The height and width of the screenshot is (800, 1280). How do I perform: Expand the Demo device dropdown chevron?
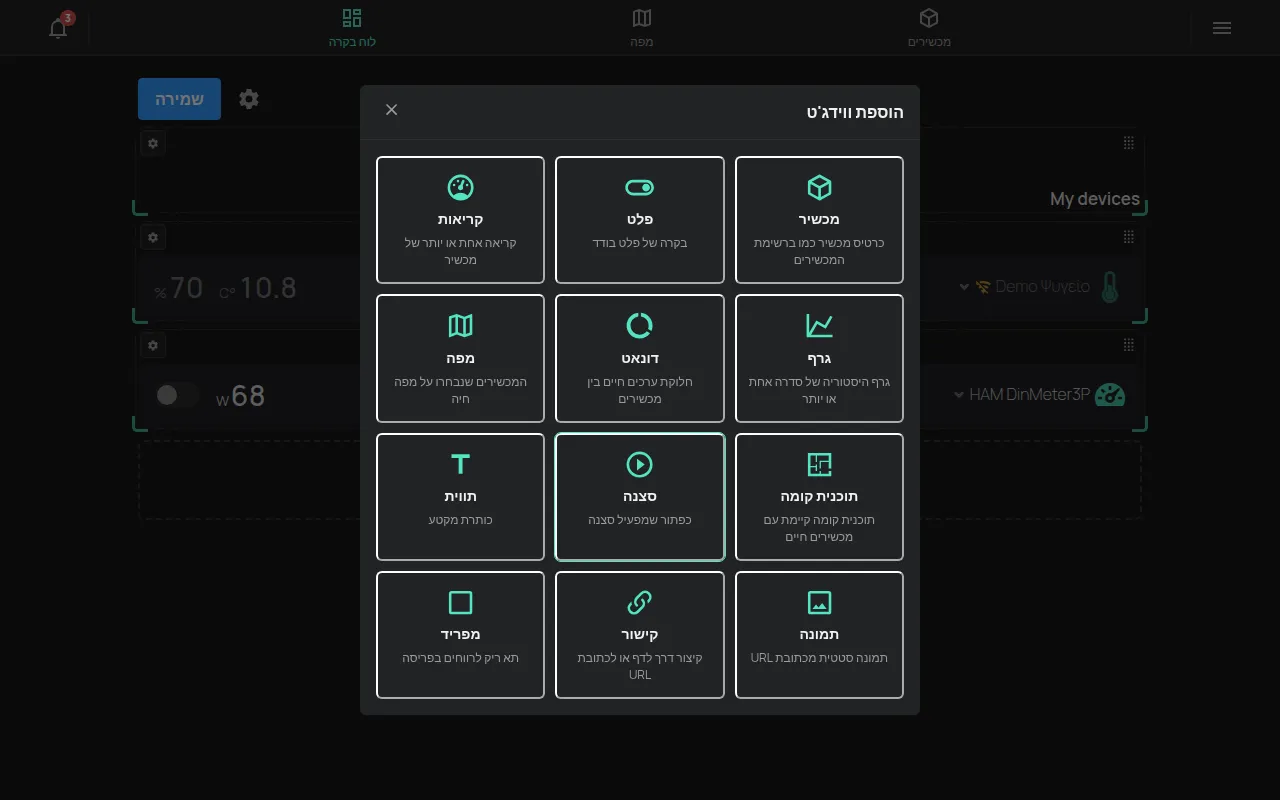click(964, 287)
